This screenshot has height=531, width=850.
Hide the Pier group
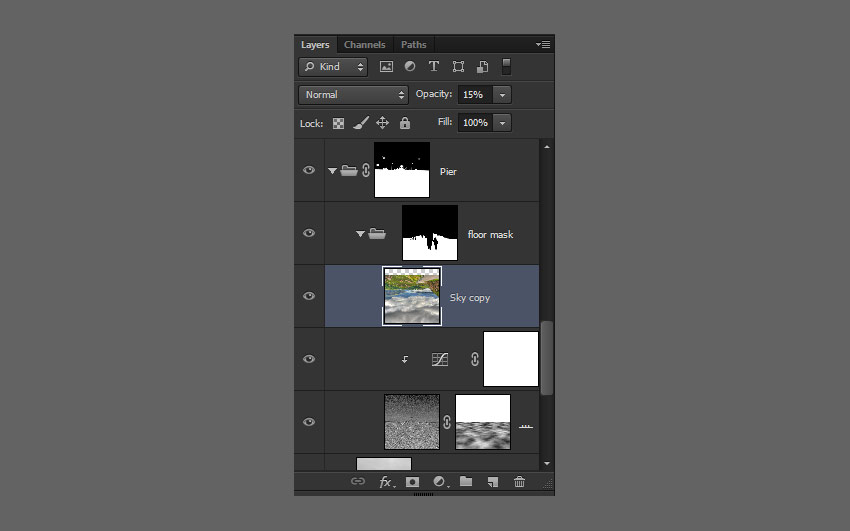click(x=309, y=170)
